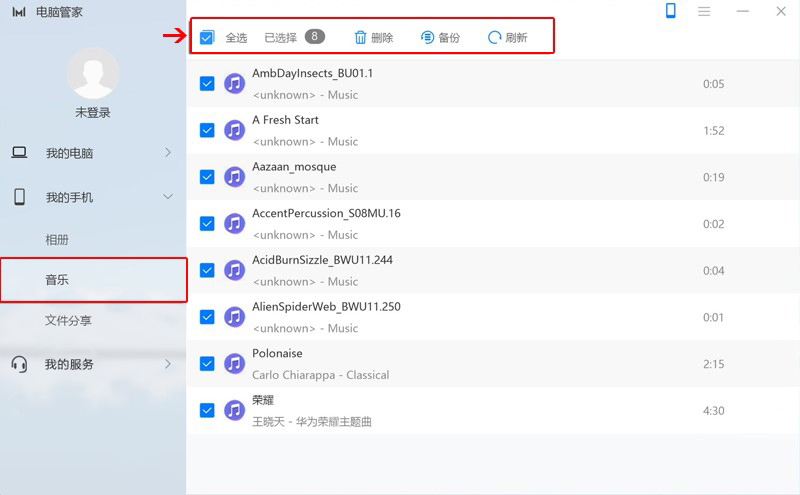
Task: Click the user avatar profile picture
Action: tap(93, 73)
